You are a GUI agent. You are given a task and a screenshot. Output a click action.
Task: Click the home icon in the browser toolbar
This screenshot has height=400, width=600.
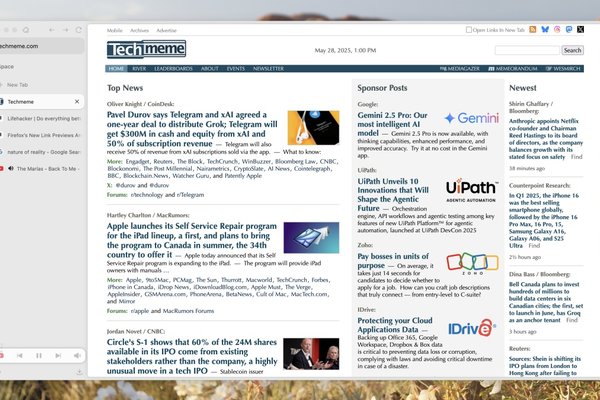(x=26, y=30)
